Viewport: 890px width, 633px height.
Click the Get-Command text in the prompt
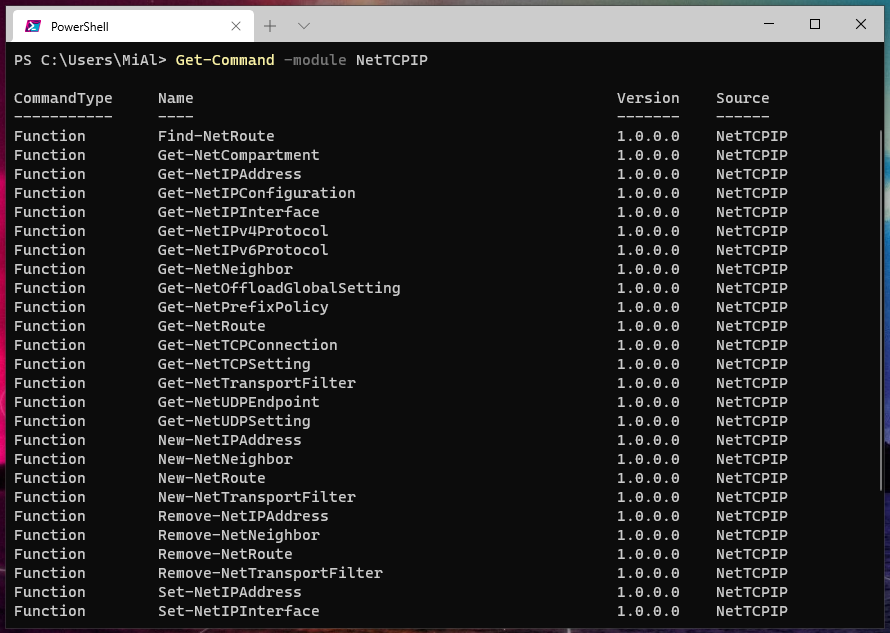[x=225, y=60]
